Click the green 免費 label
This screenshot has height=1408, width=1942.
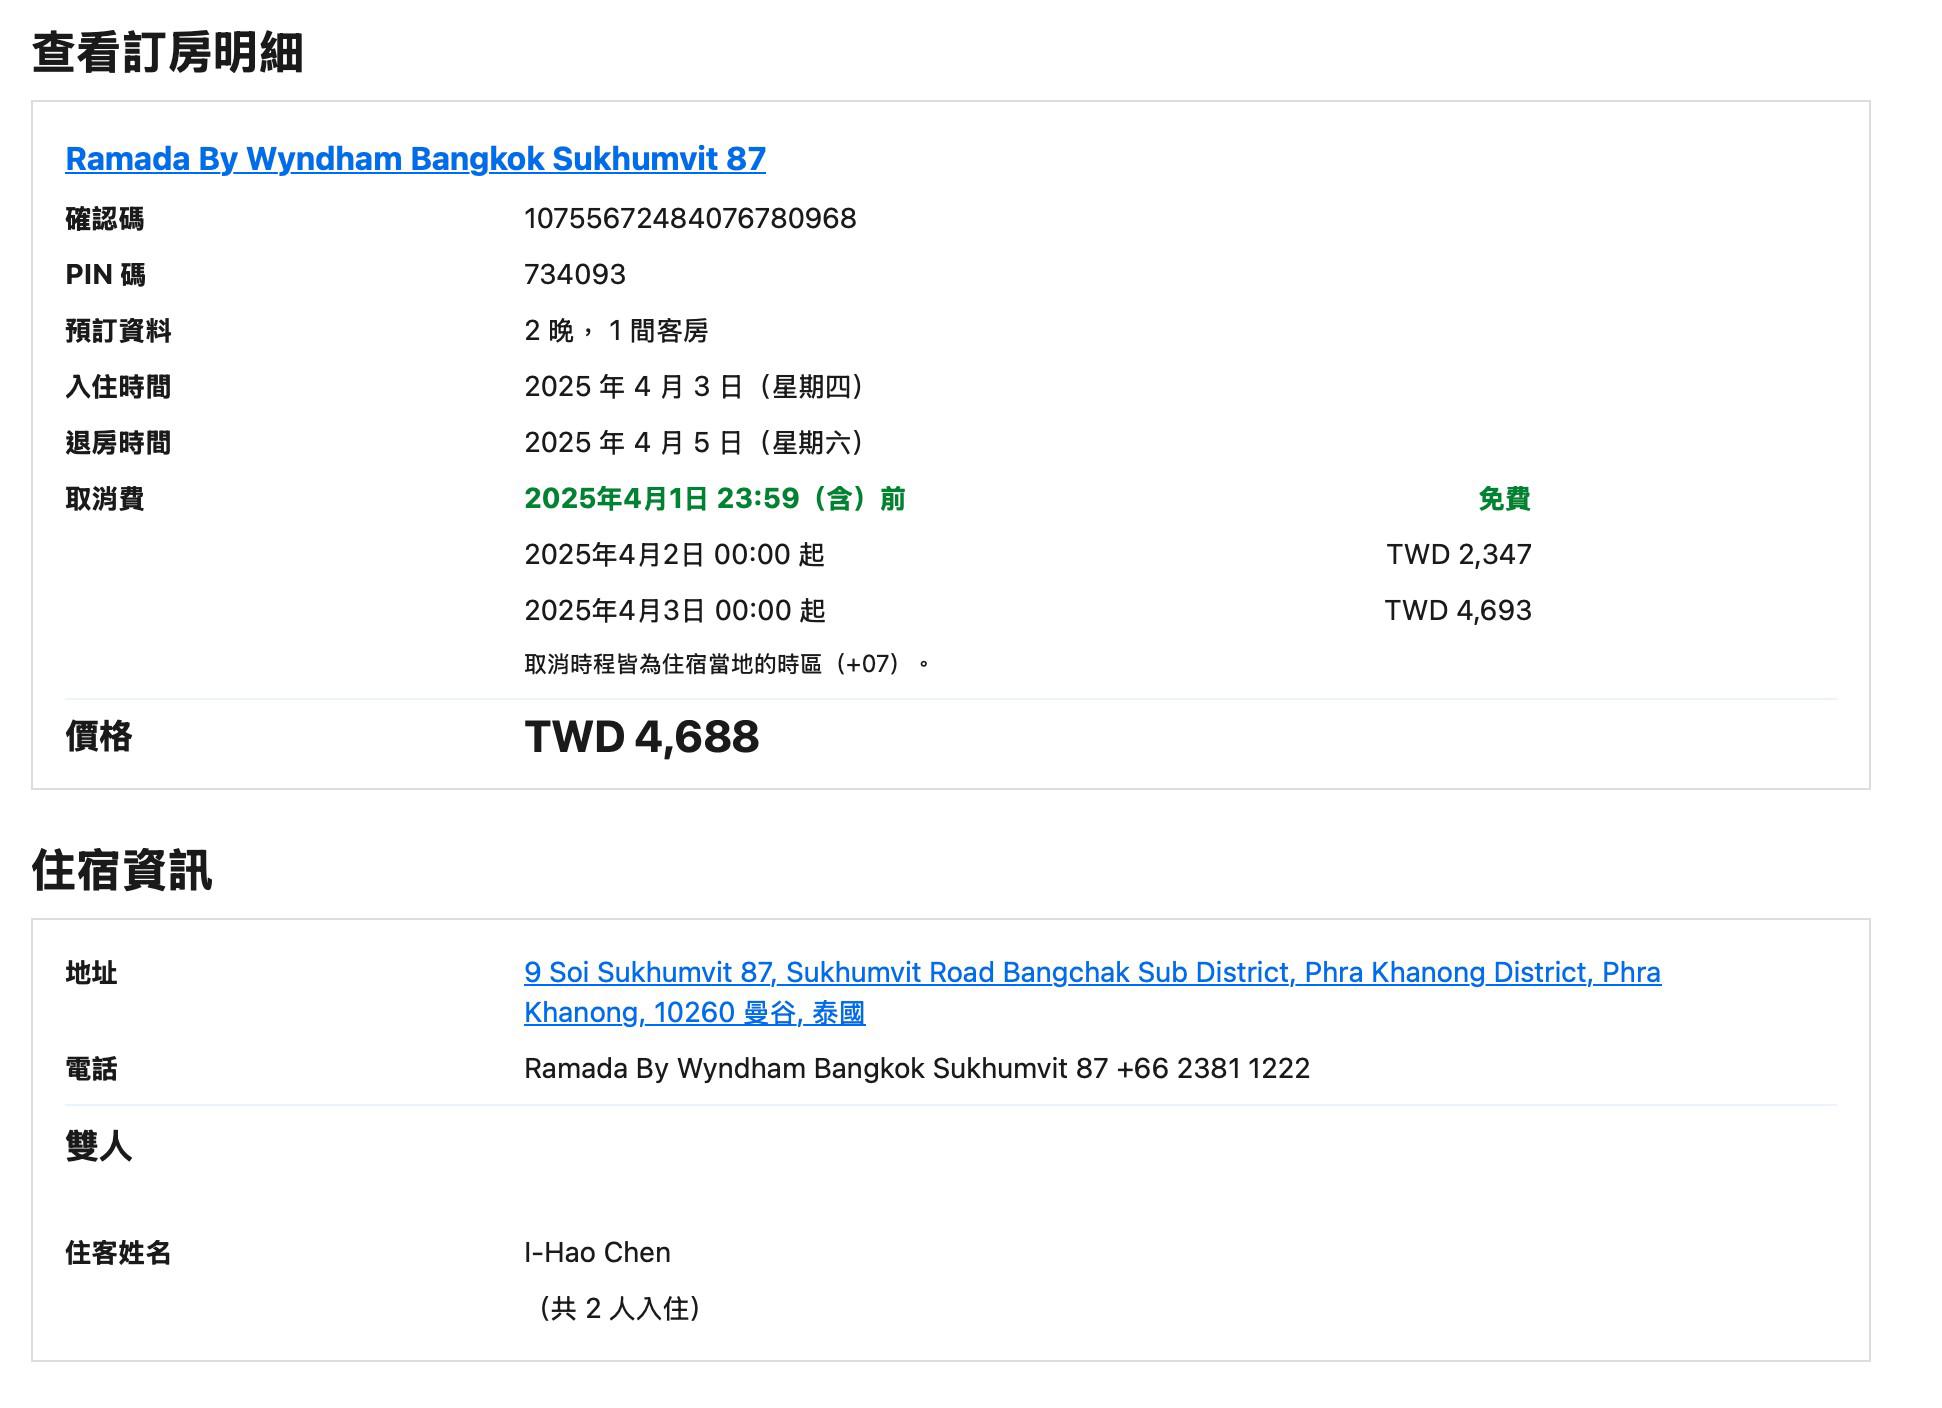[1503, 499]
